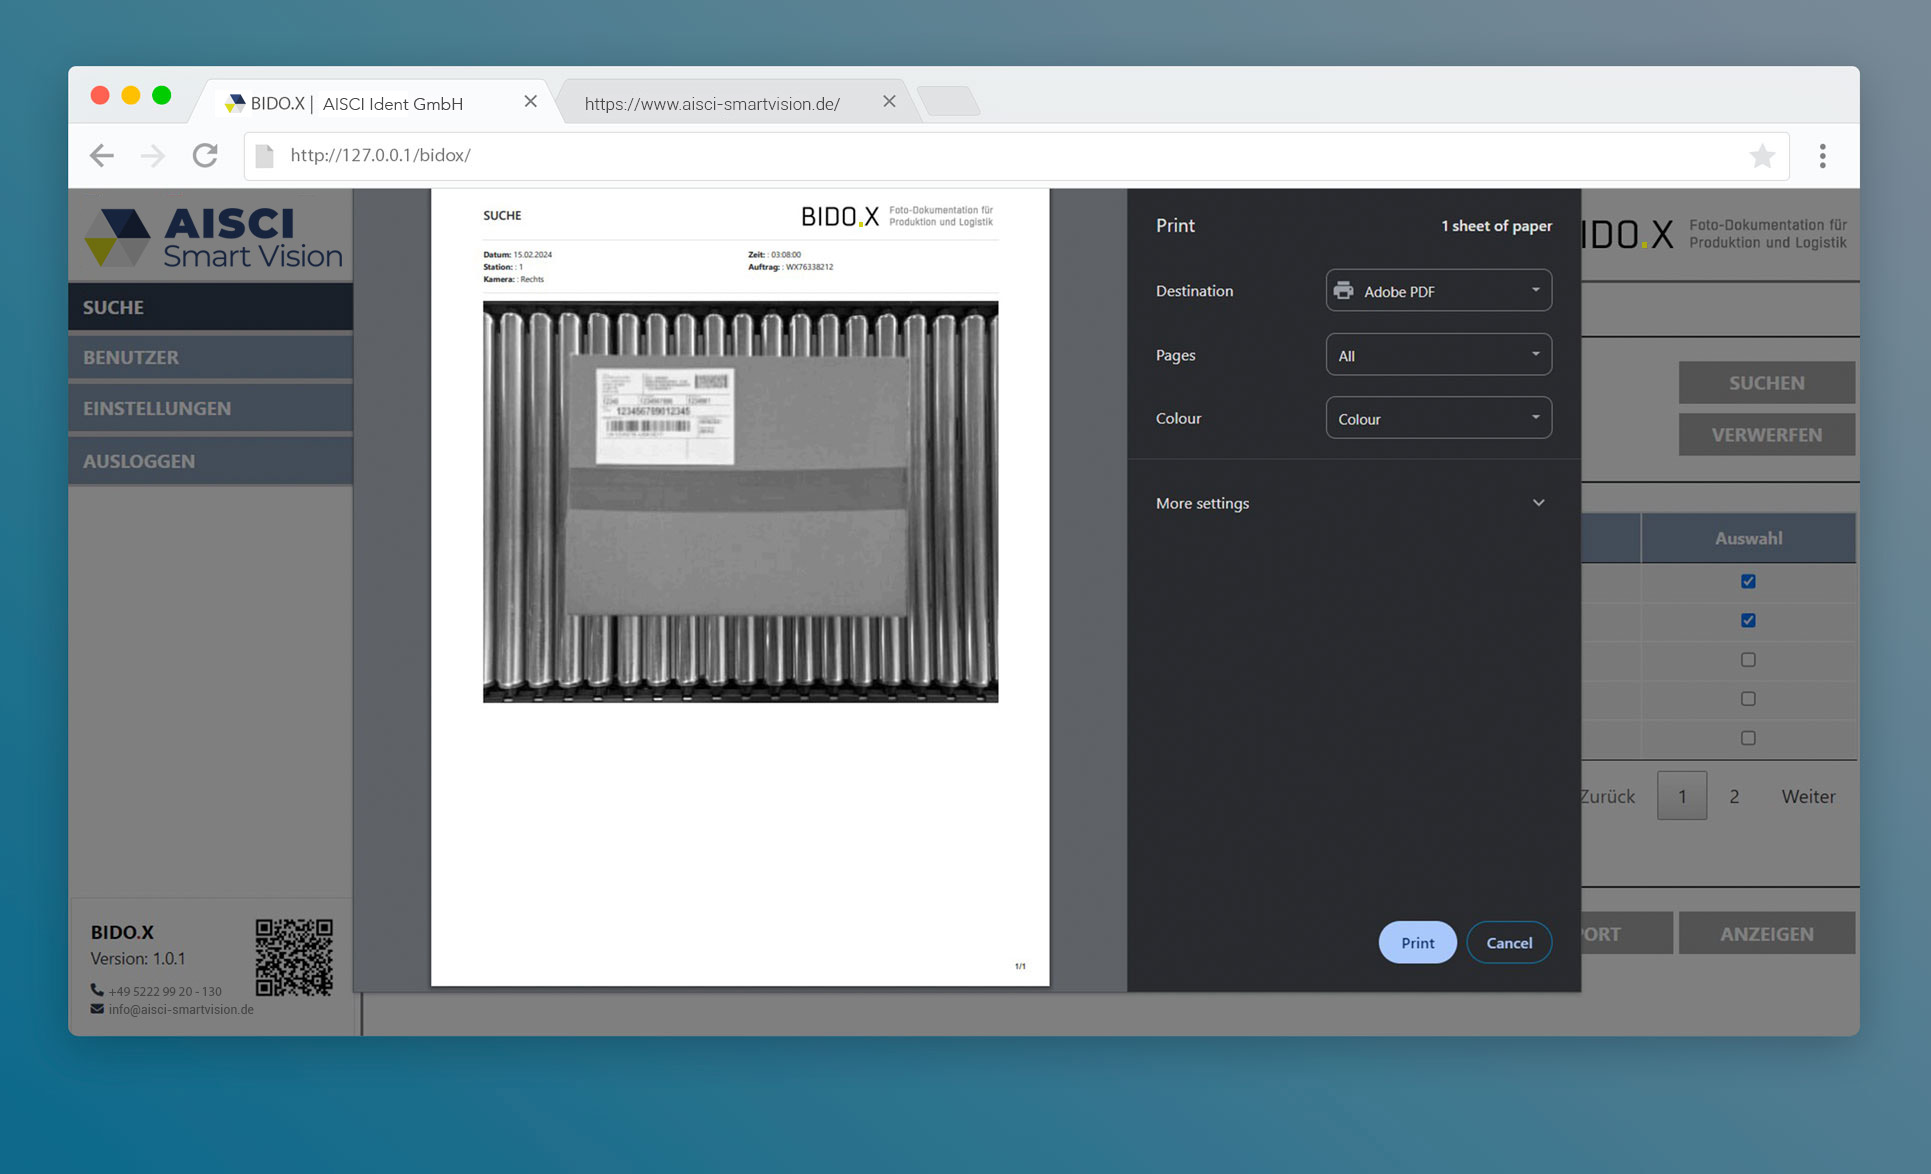
Task: Open the Pages dropdown
Action: pos(1438,355)
